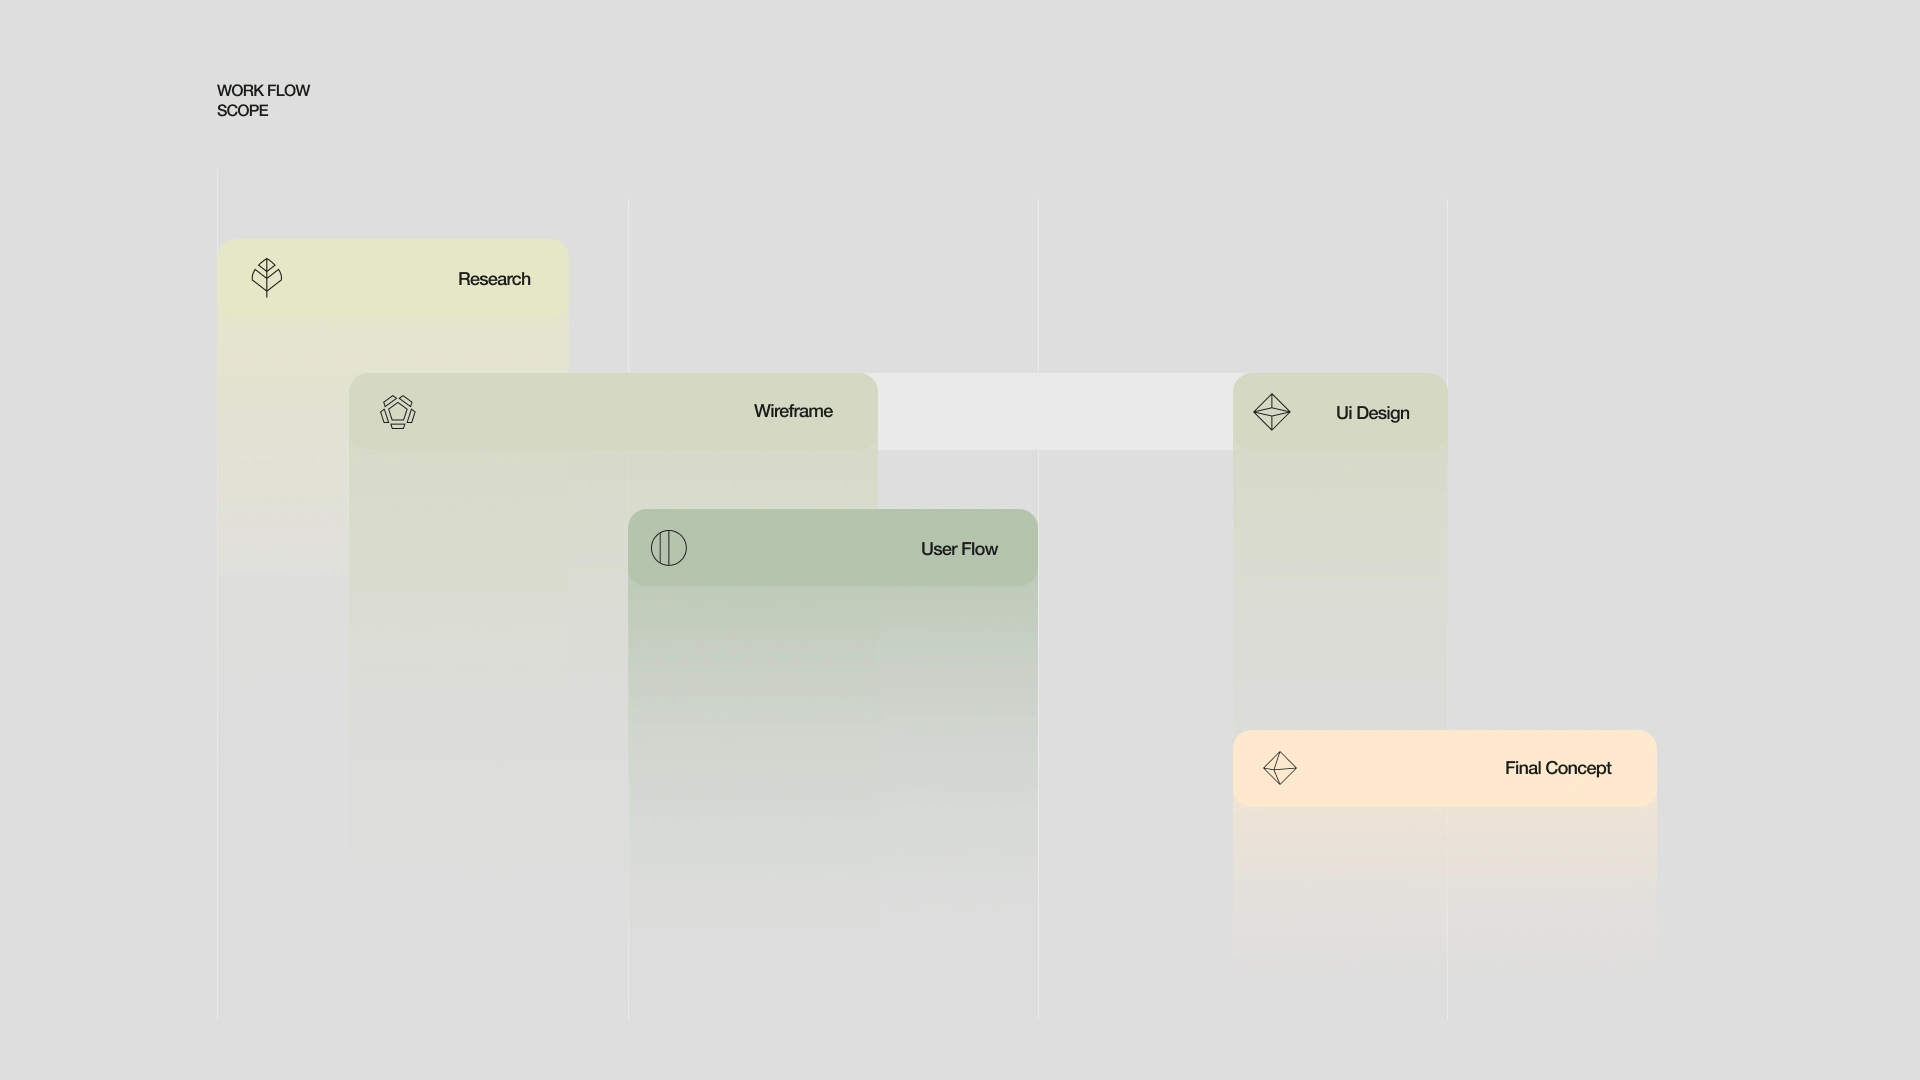Screen dimensions: 1920x1080
Task: Click the light connector bar between Wireframe and Ui Design
Action: pyautogui.click(x=1055, y=411)
